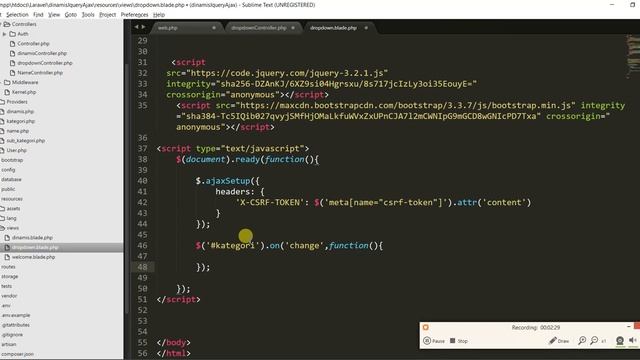640x360 pixels.
Task: Pause the screen recording
Action: pos(433,341)
